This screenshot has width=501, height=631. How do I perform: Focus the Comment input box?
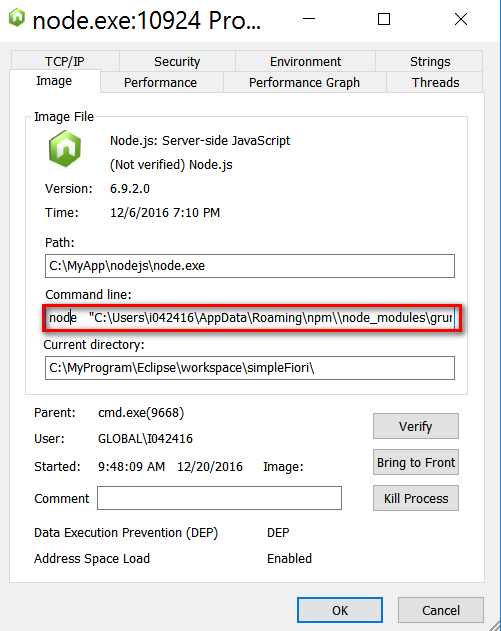219,498
